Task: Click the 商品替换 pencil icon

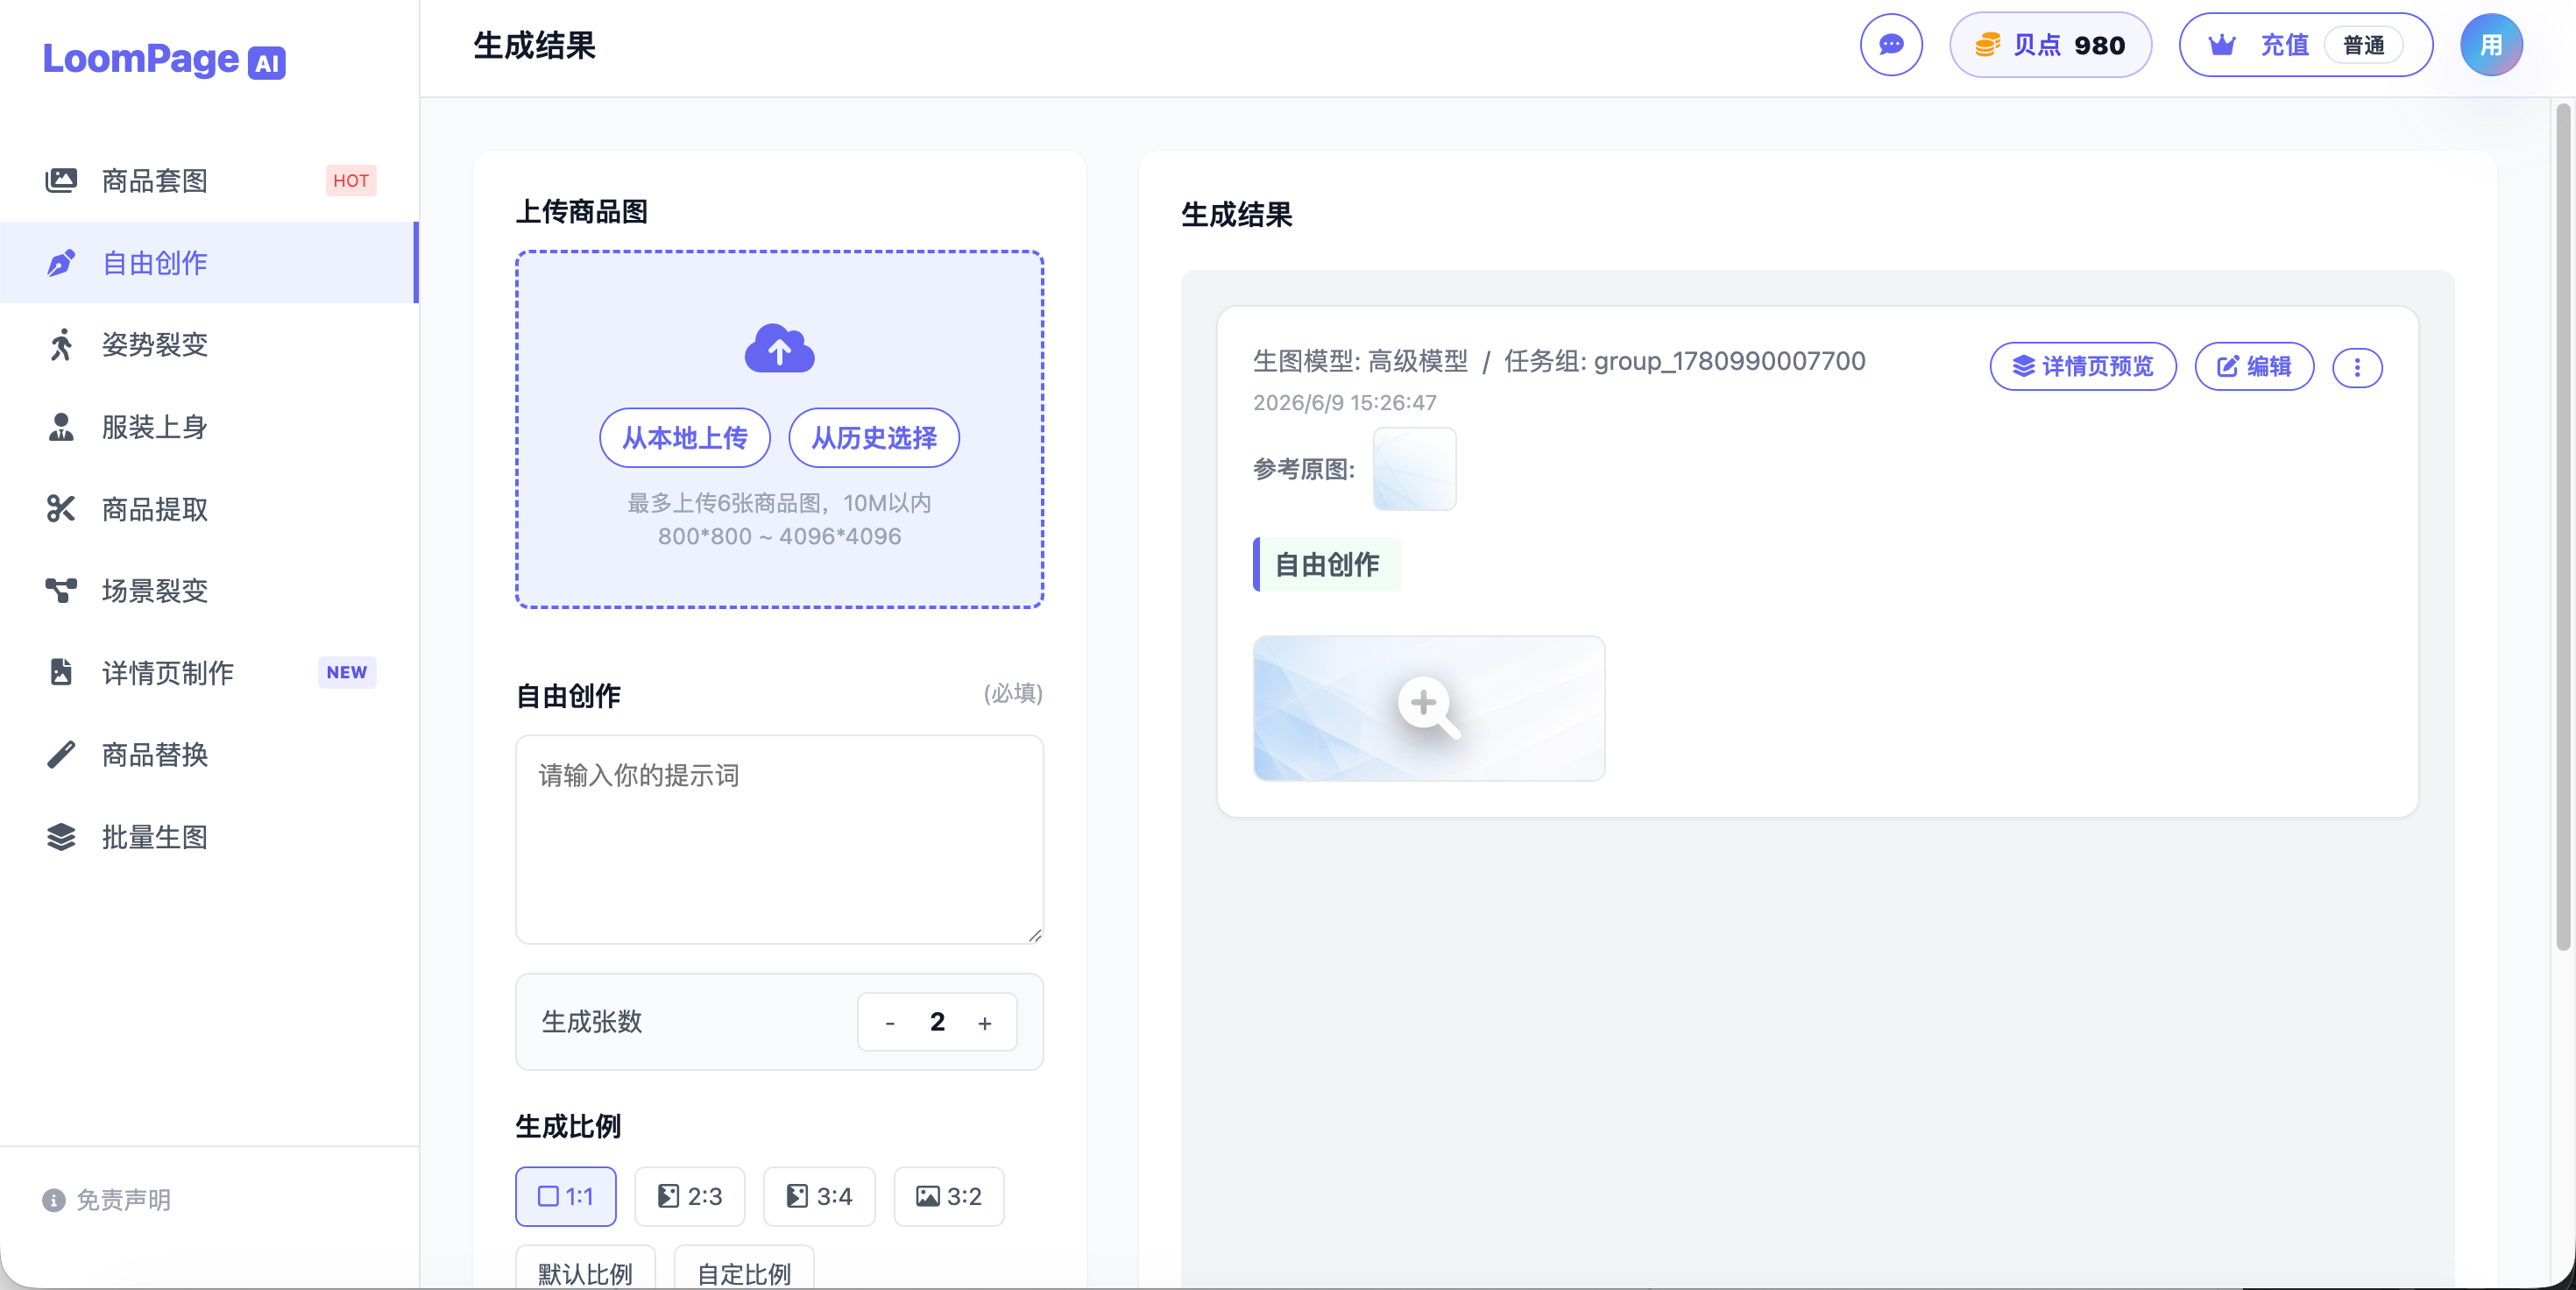Action: [x=61, y=754]
